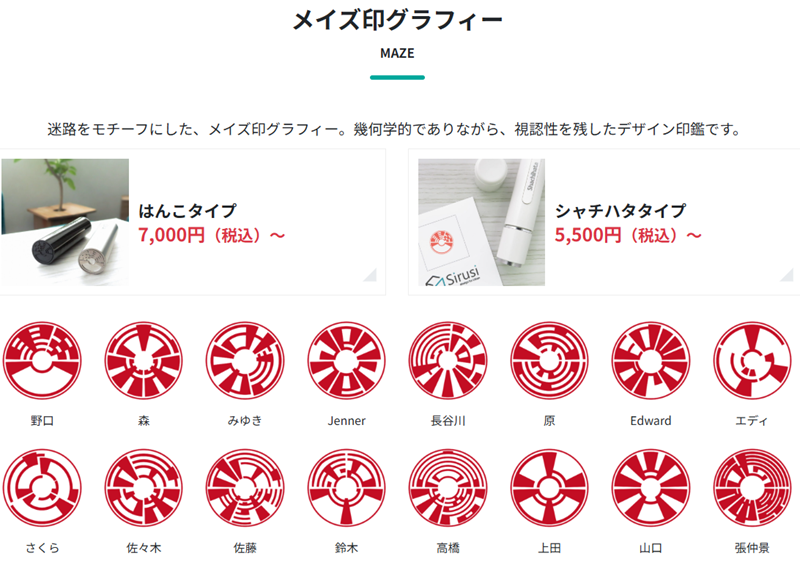Select the 森 maze stamp icon
The width and height of the screenshot is (800, 561).
click(143, 360)
